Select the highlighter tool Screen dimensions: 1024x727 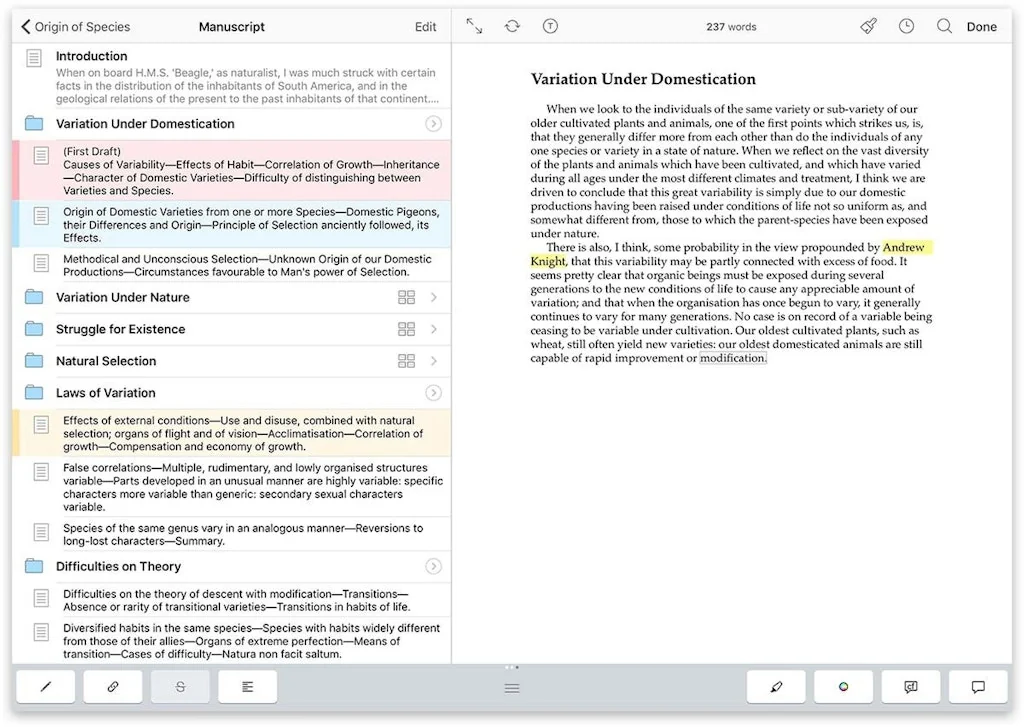776,687
